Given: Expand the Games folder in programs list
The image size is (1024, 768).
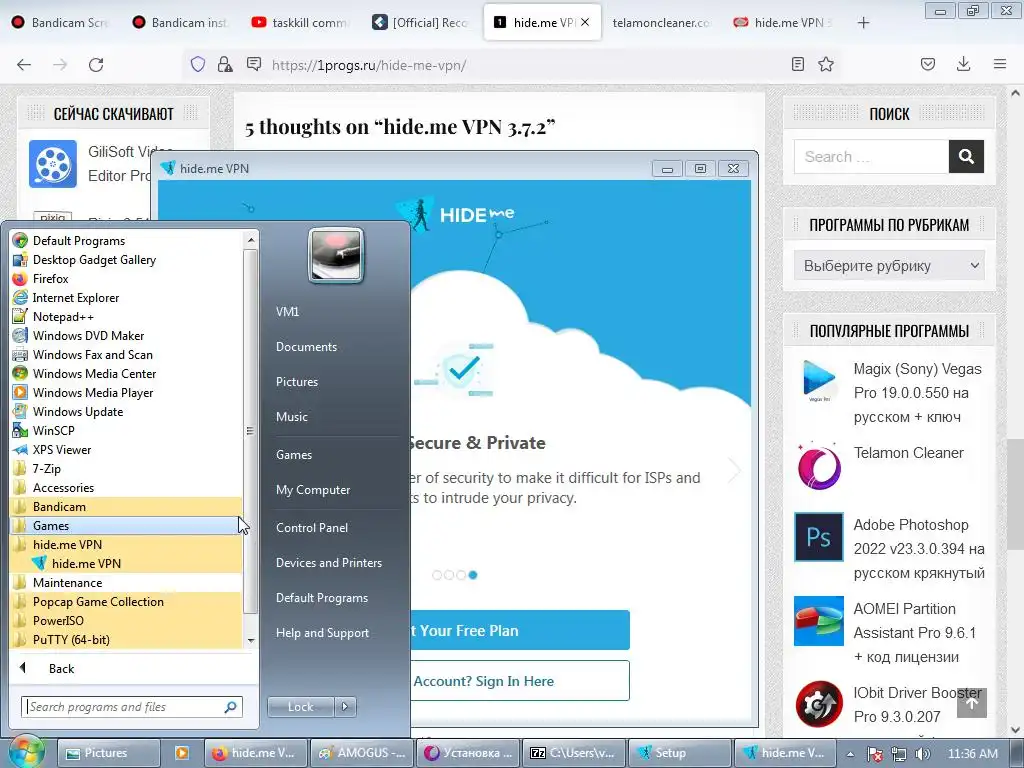Looking at the screenshot, I should 127,526.
